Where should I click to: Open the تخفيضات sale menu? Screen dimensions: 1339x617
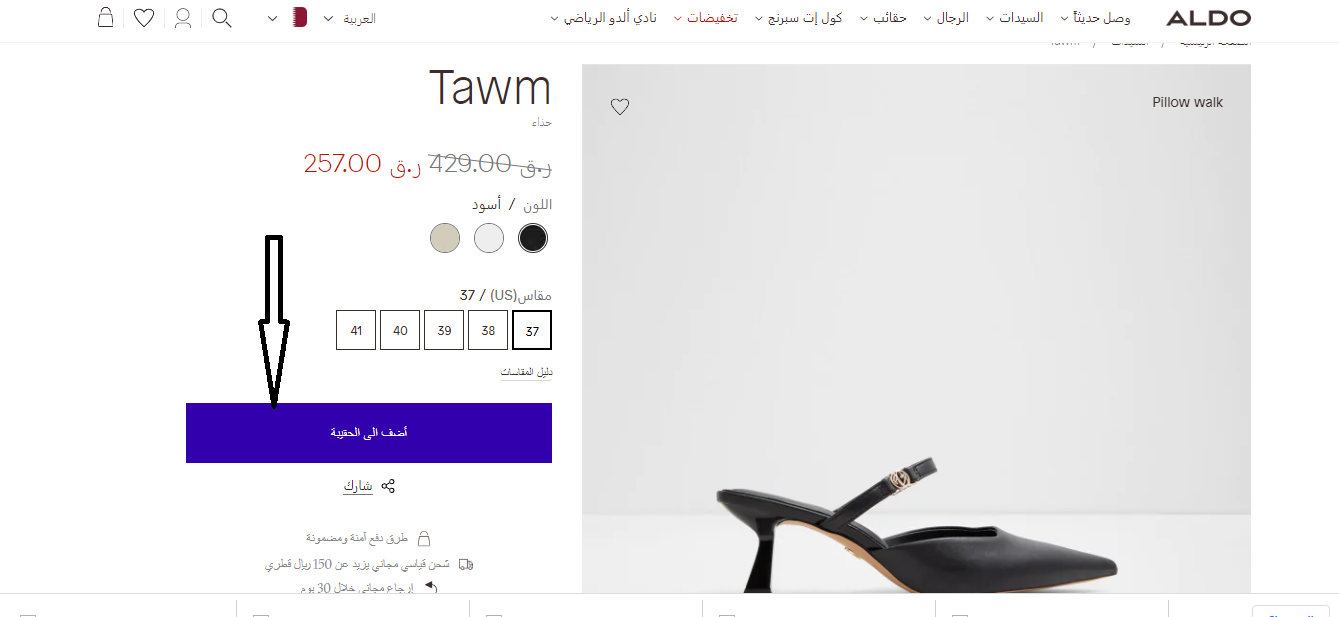[705, 18]
